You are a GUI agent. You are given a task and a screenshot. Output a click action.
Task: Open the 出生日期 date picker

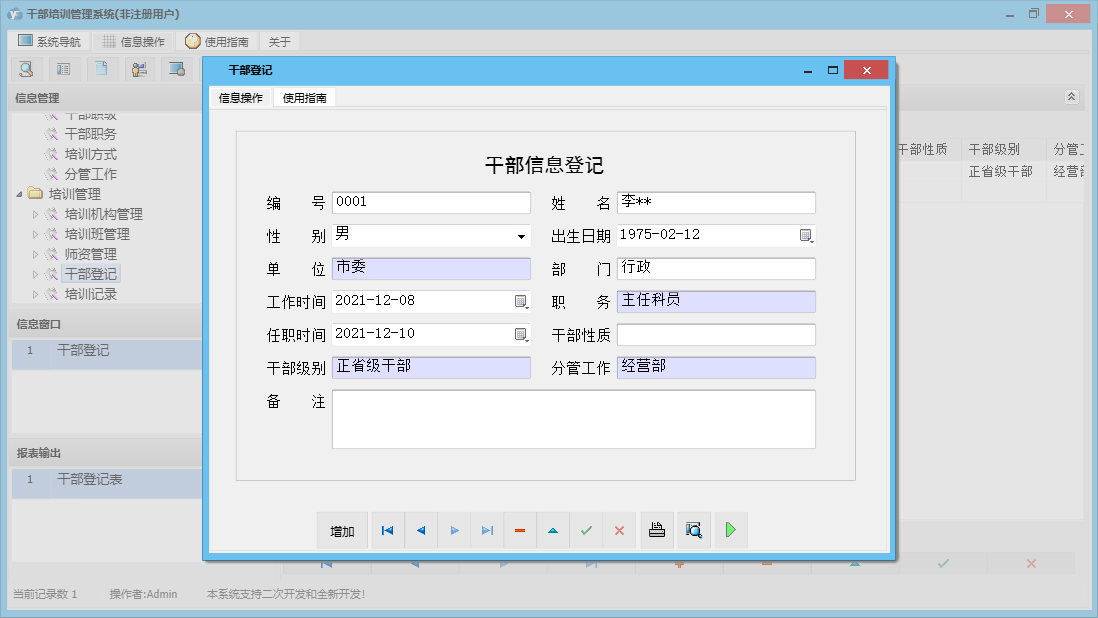(806, 236)
